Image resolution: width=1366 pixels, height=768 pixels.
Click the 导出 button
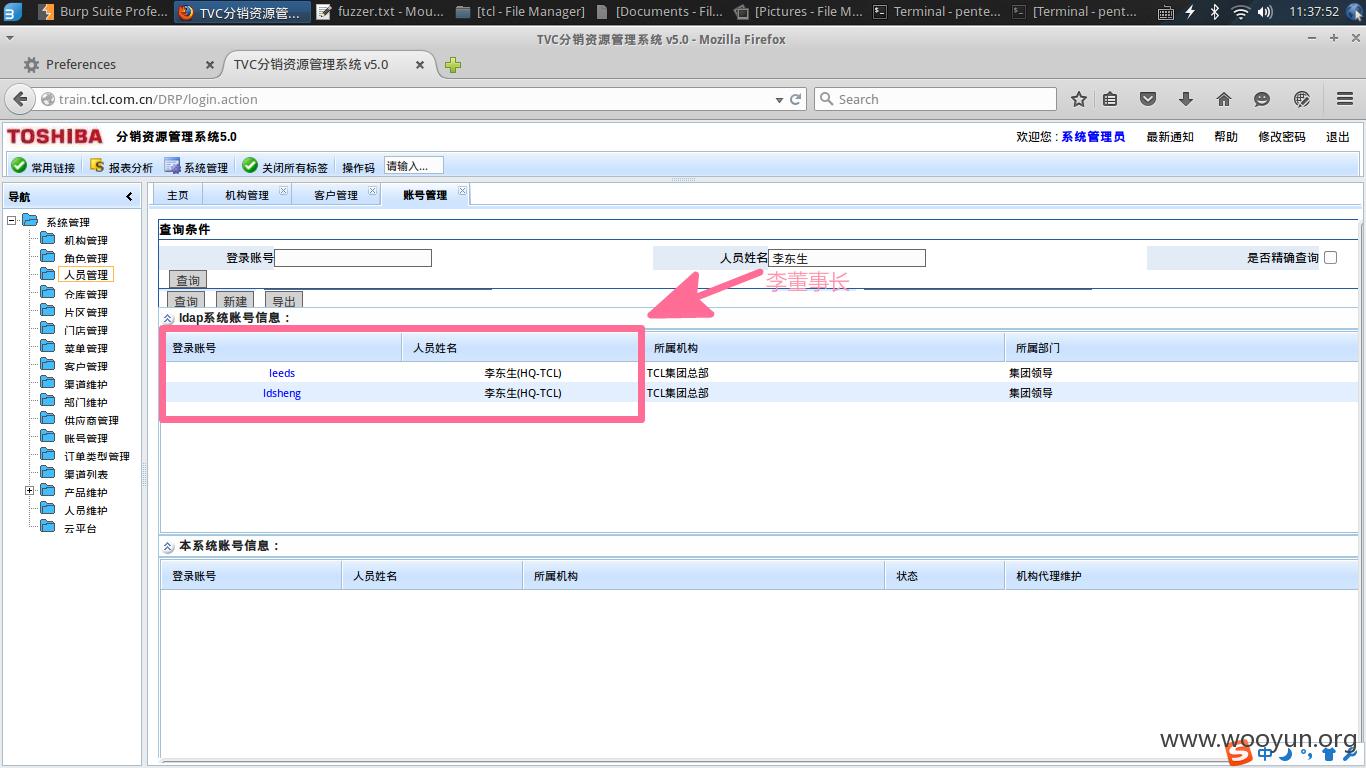tap(284, 301)
